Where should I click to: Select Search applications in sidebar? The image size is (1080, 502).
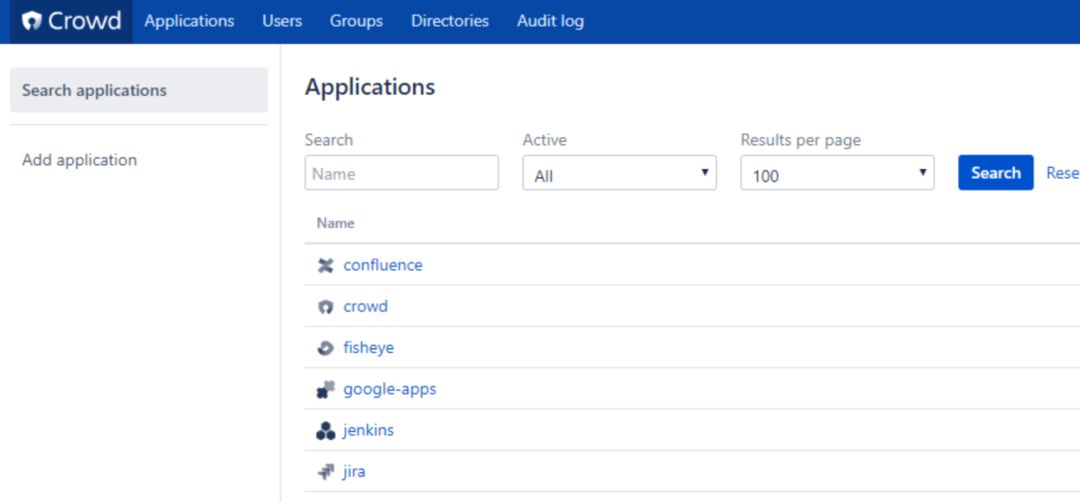139,90
